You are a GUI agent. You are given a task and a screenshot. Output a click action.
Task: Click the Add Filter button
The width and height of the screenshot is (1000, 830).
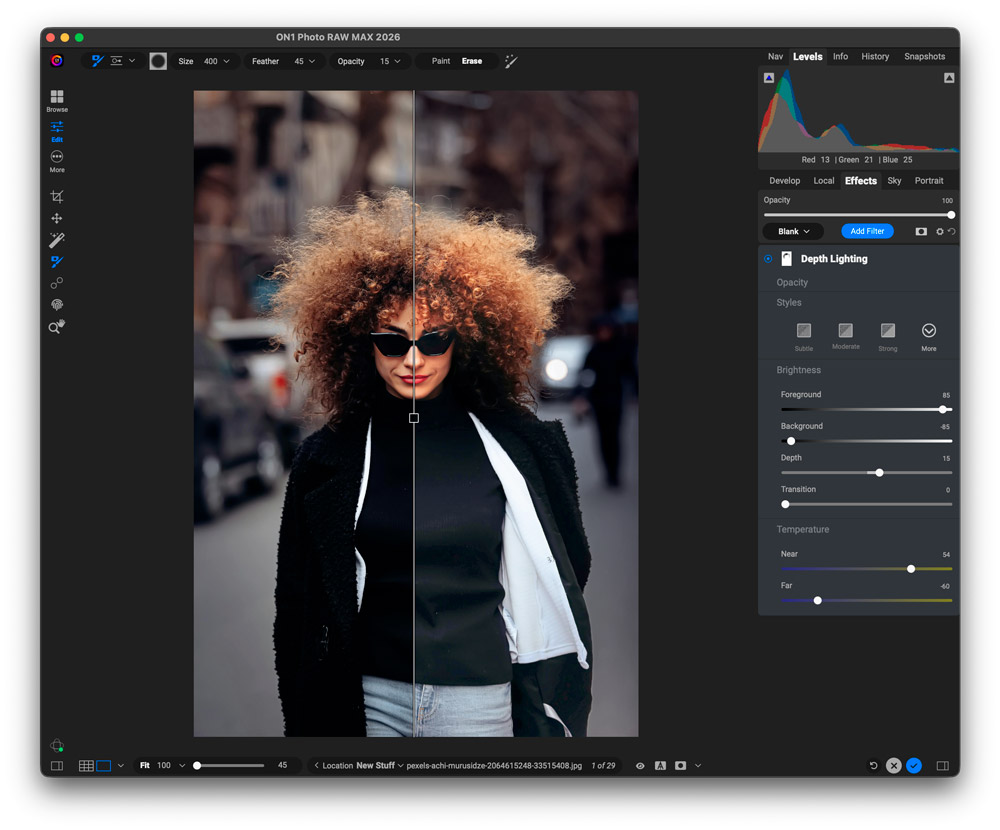click(x=867, y=231)
